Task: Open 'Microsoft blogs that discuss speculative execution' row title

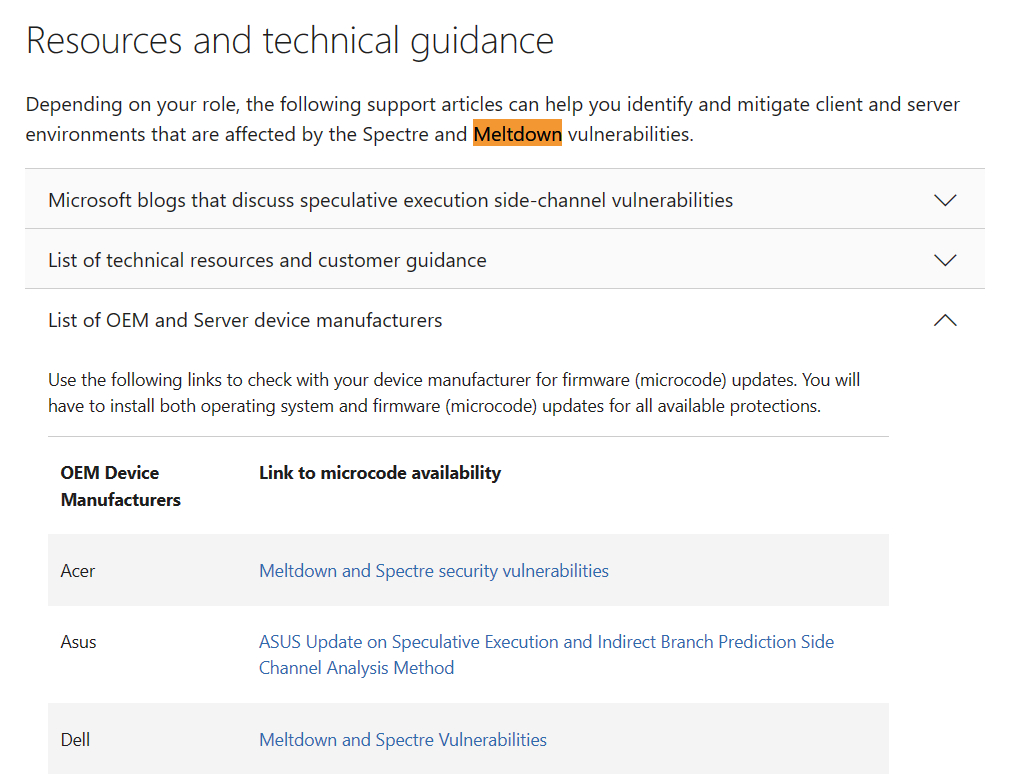Action: click(x=390, y=200)
